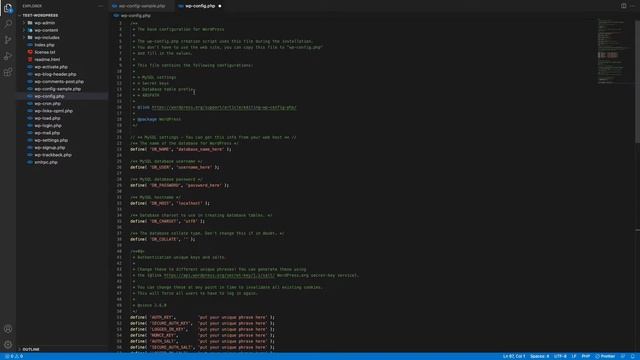Click on 'database_name_here' string in DB_NAME line
This screenshot has width=640, height=360.
click(x=200, y=149)
